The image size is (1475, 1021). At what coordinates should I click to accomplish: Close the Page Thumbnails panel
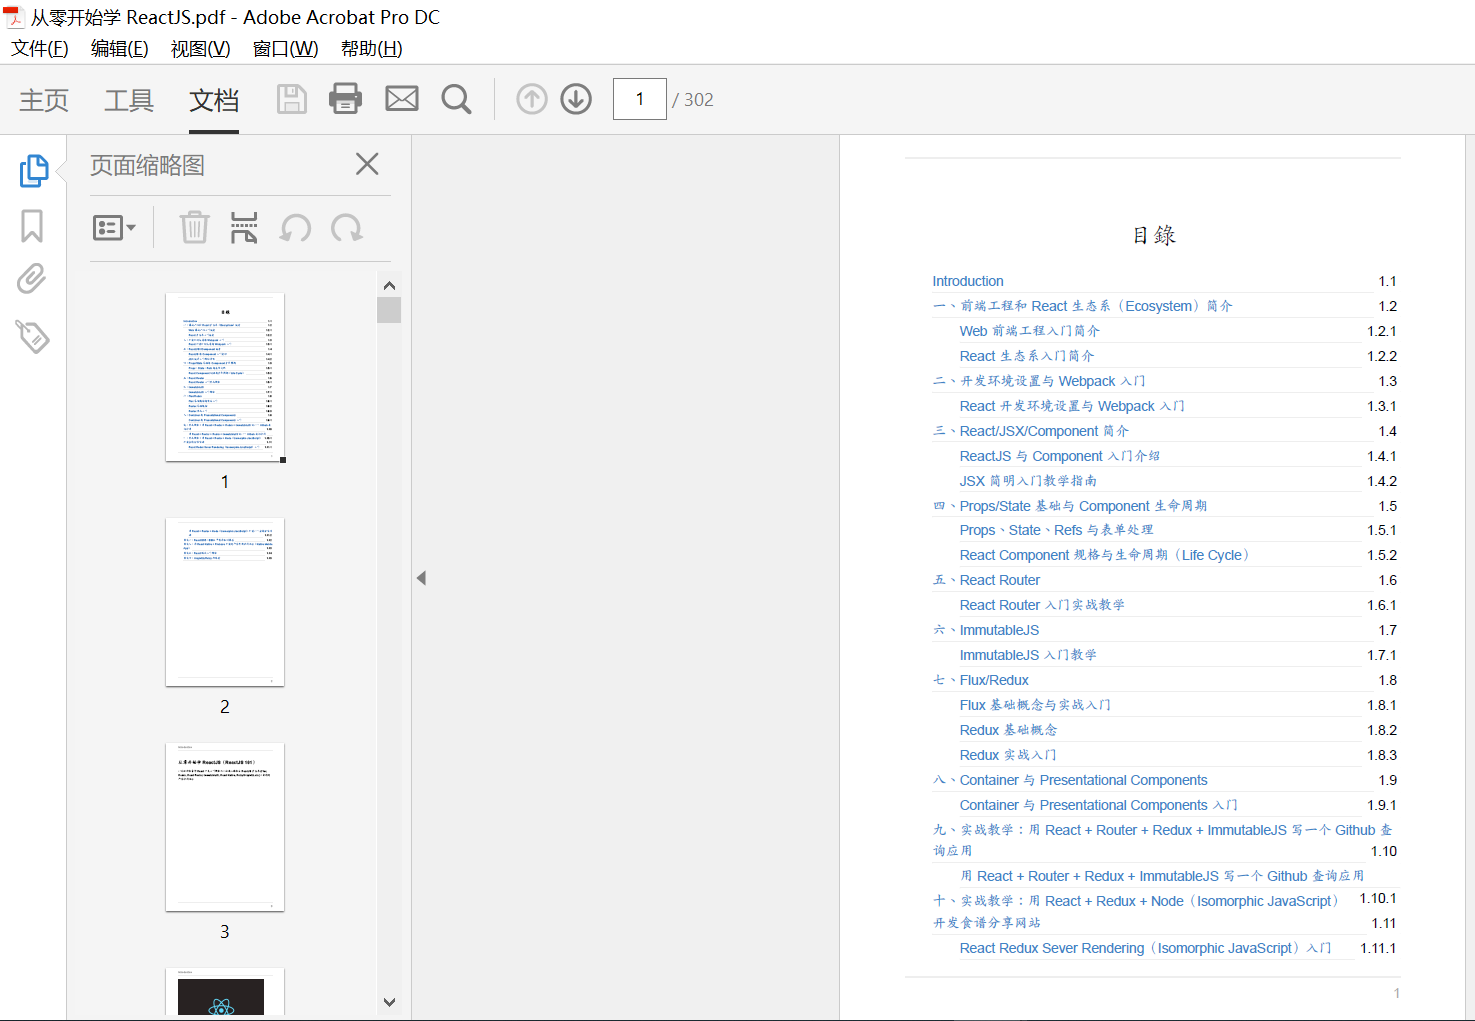(x=367, y=164)
